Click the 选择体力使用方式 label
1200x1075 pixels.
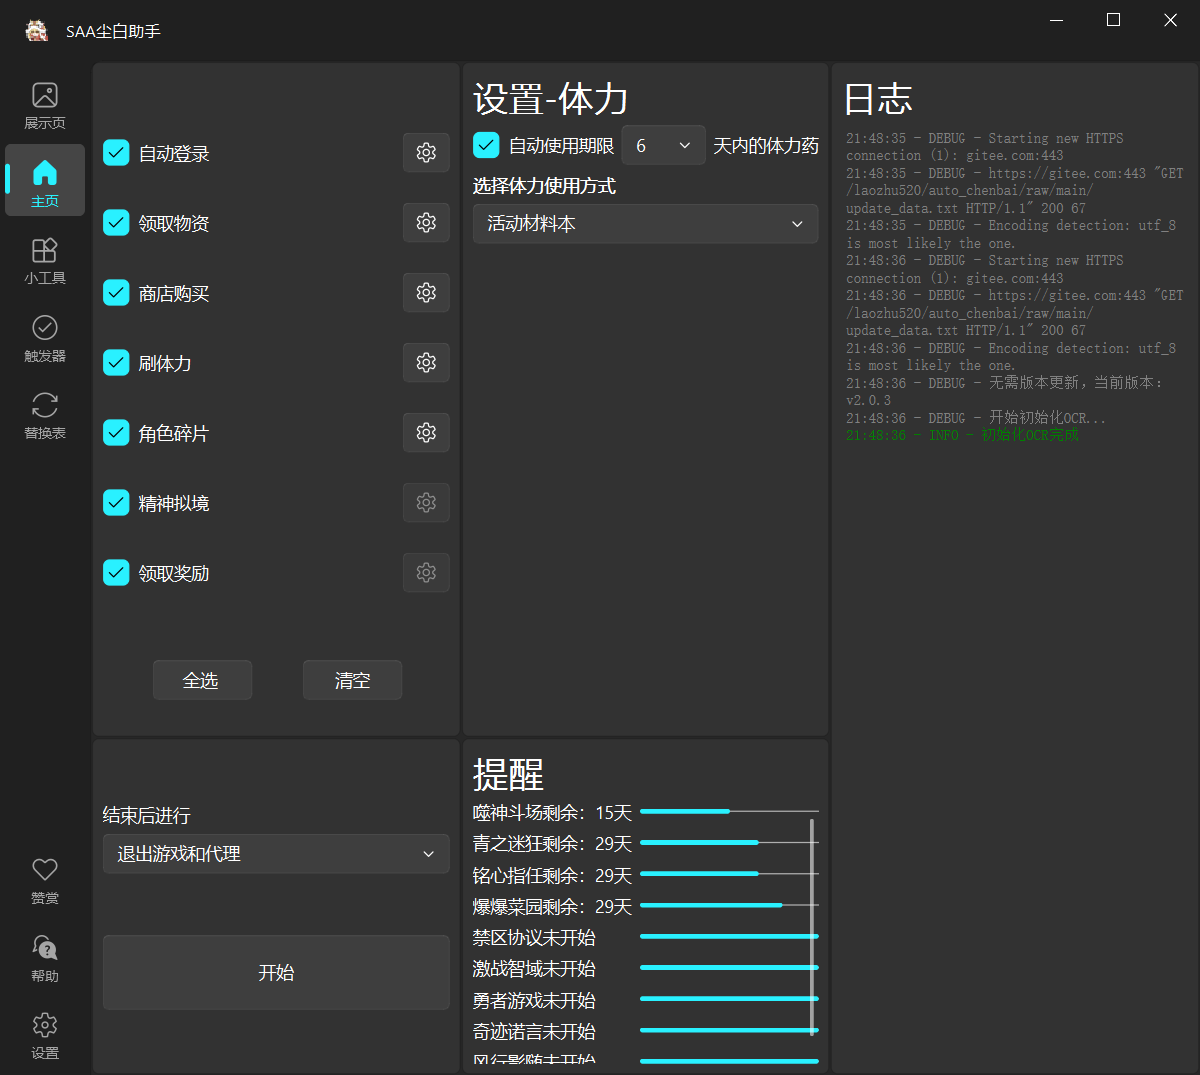[x=544, y=186]
